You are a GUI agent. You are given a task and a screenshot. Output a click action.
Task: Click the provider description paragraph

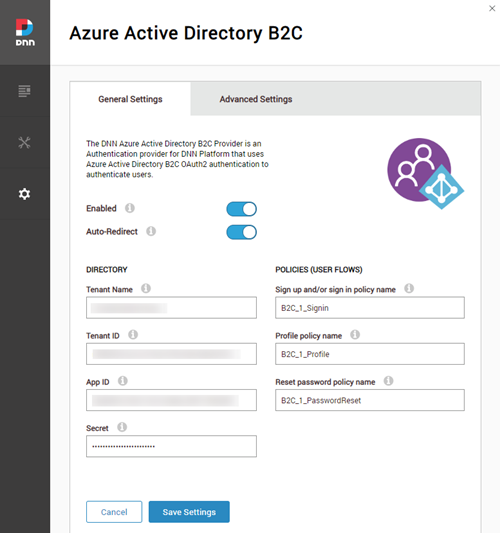tap(177, 159)
